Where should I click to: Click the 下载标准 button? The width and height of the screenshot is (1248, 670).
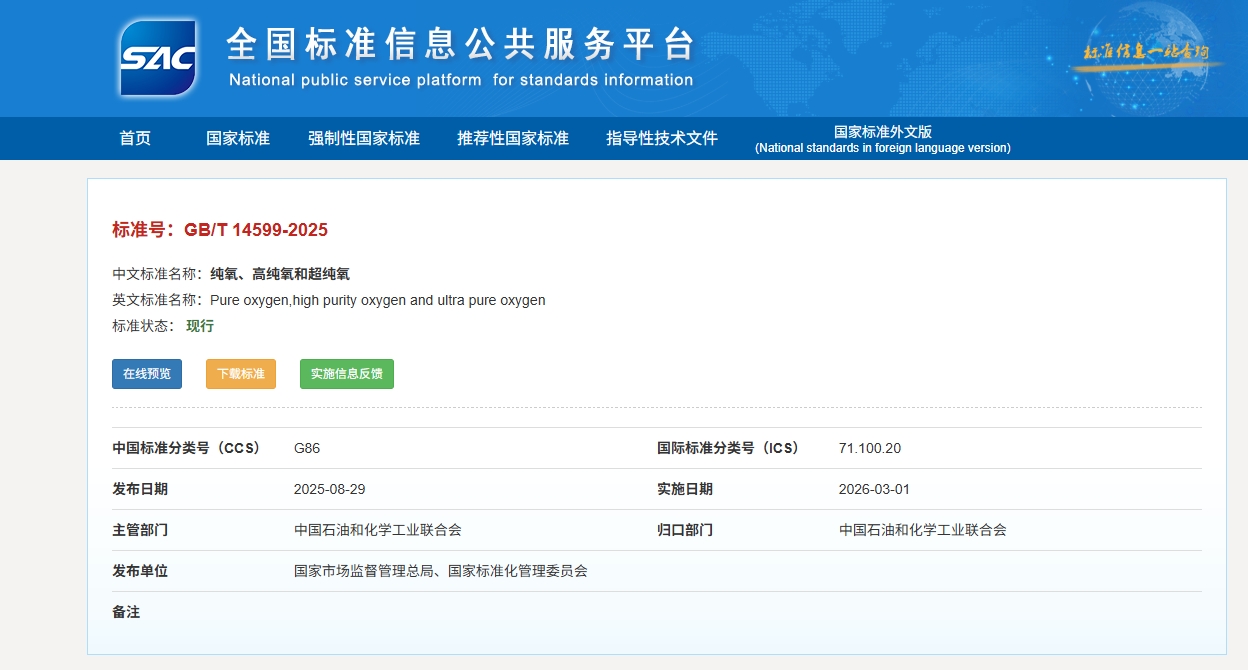click(241, 374)
